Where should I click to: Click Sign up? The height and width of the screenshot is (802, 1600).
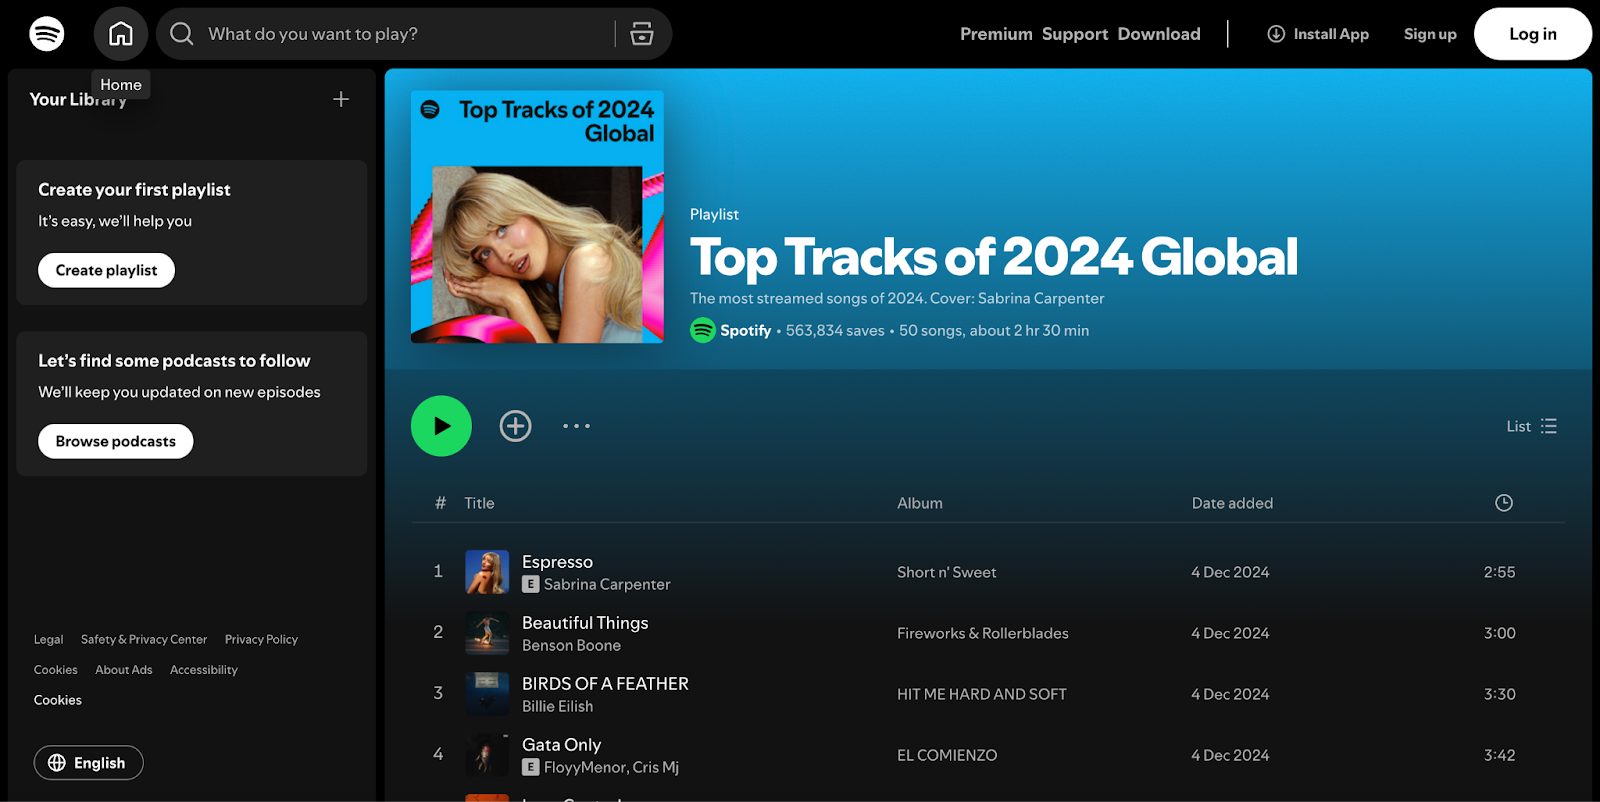coord(1430,34)
